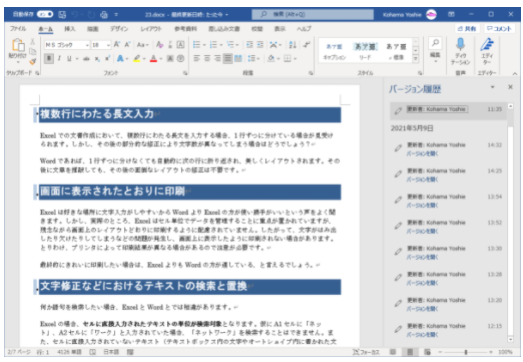
Task: Click the Undo arrow in title bar
Action: coord(75,14)
